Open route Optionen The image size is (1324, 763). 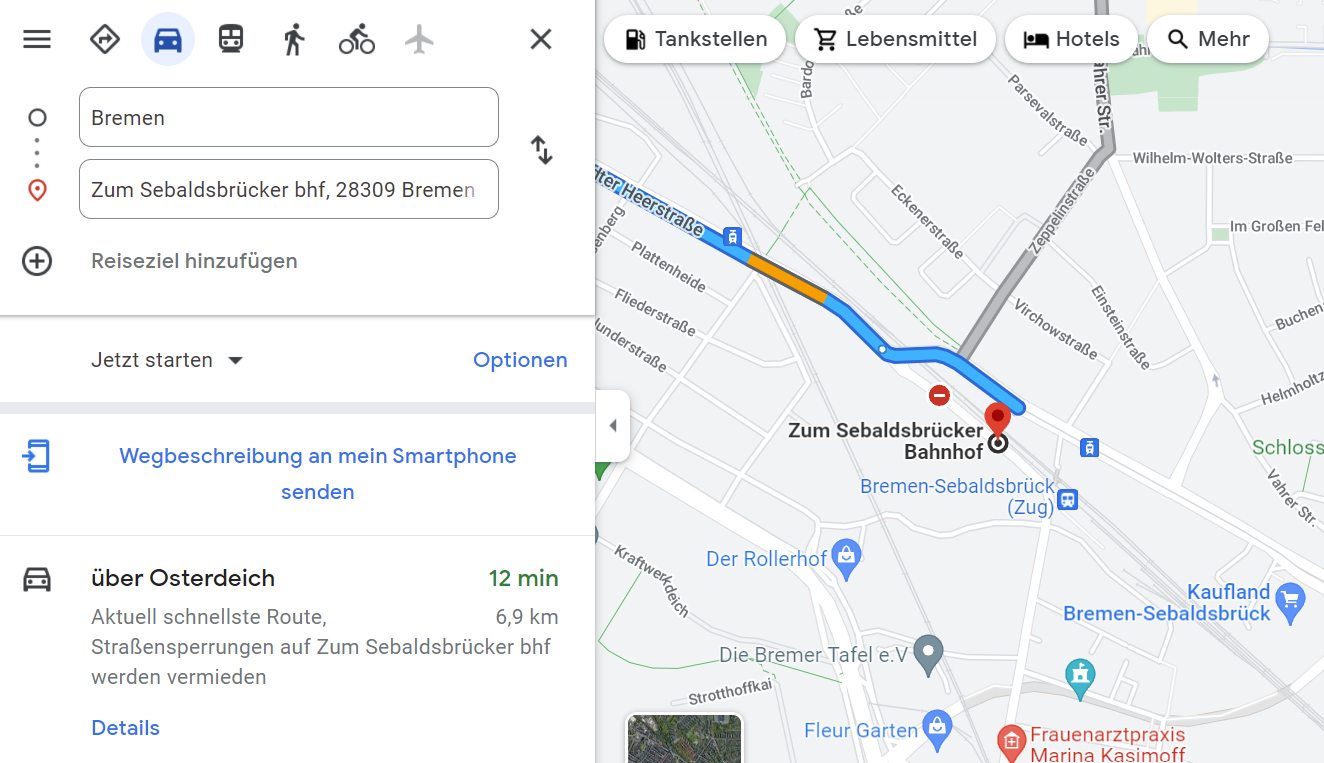coord(520,360)
